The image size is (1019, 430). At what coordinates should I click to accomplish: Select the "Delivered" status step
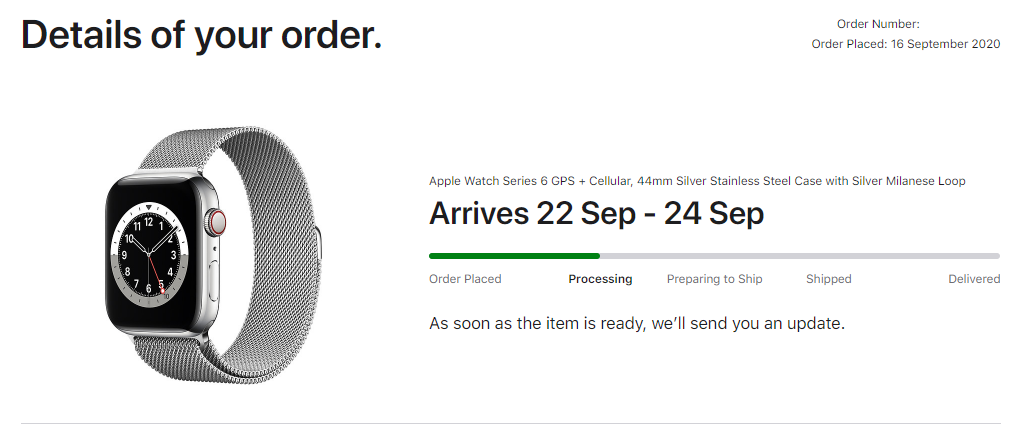coord(973,279)
